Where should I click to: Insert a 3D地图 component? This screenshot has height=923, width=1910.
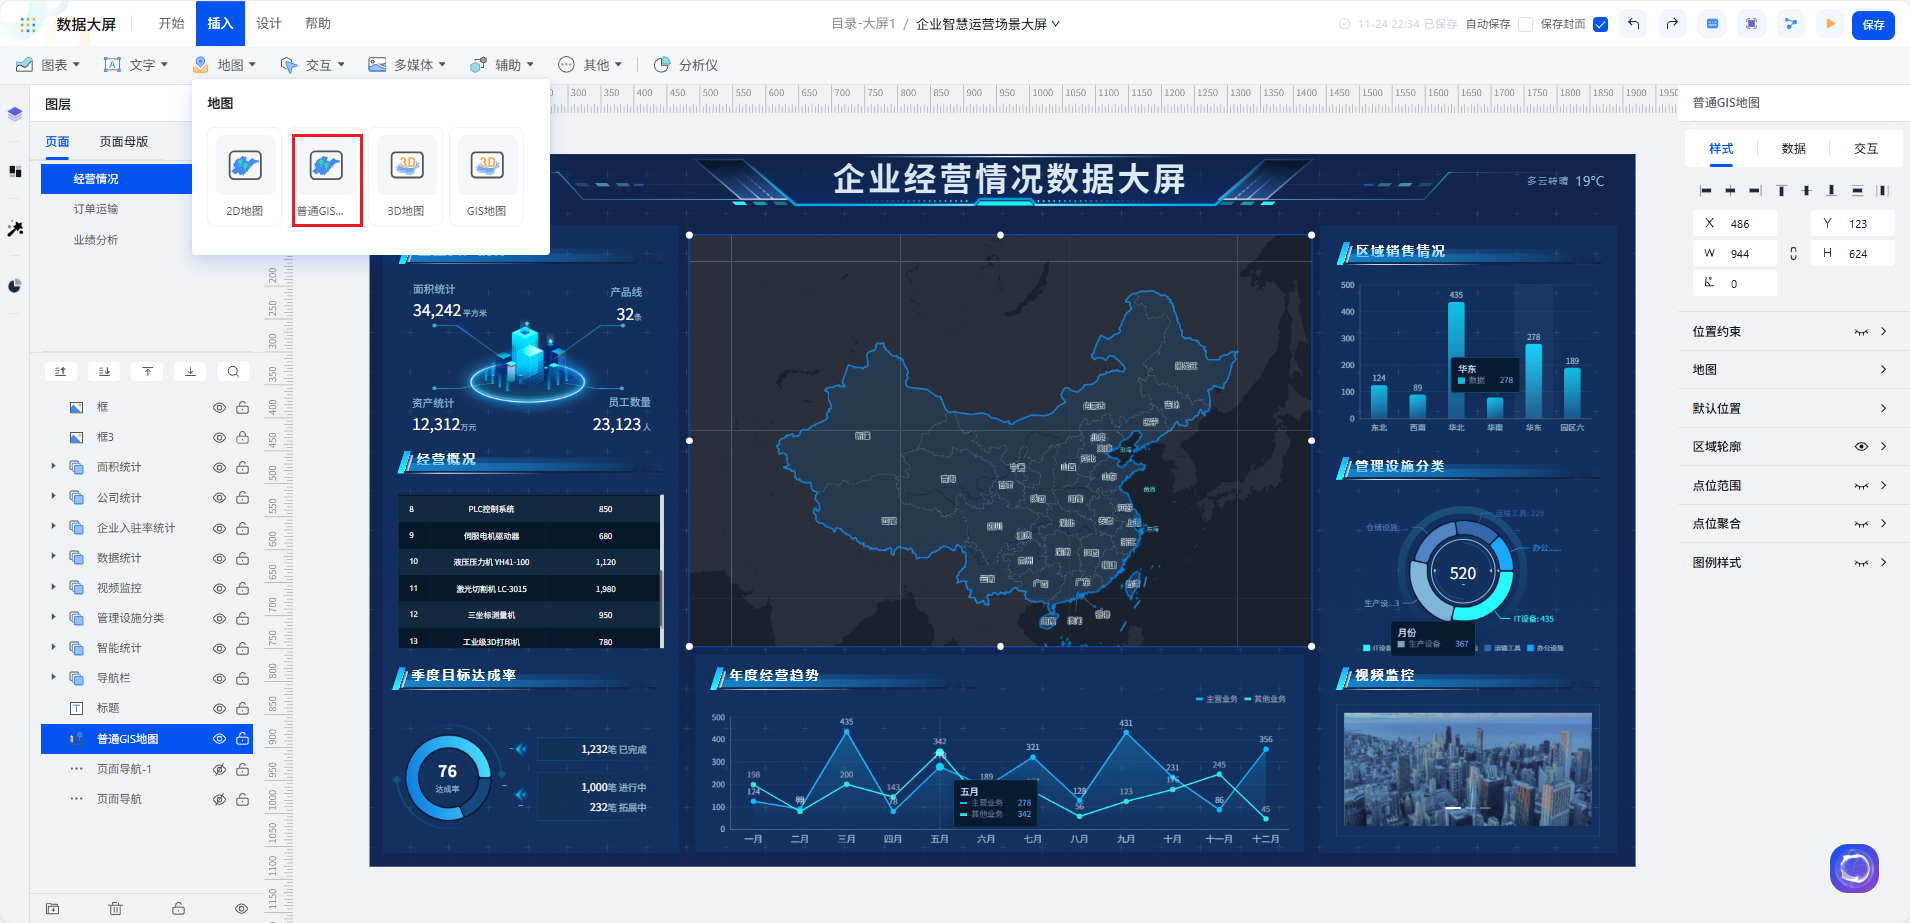[x=406, y=178]
